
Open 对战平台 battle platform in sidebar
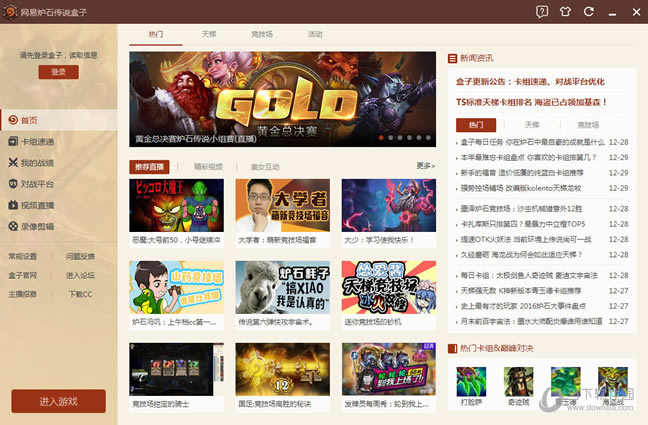click(37, 184)
